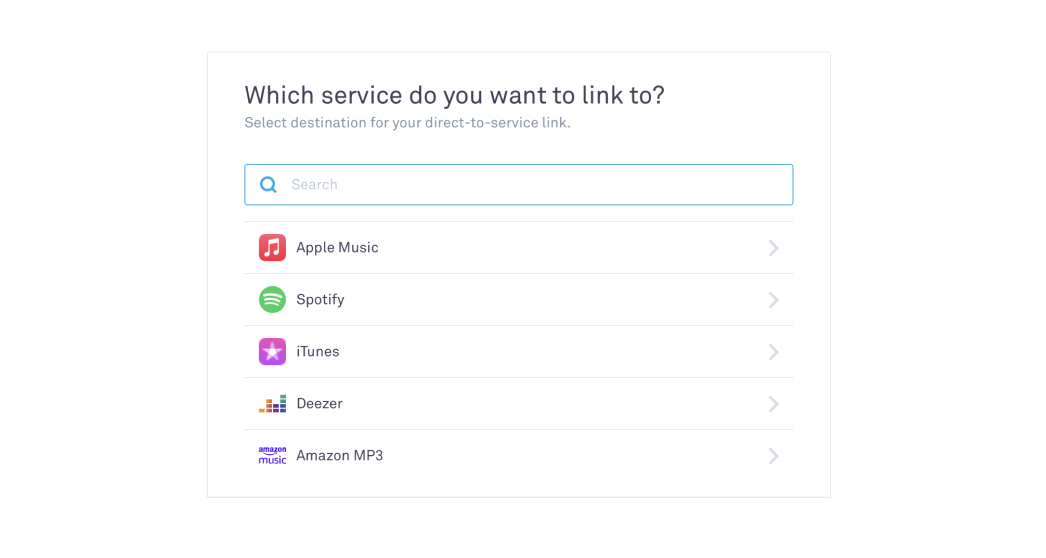Image resolution: width=1046 pixels, height=558 pixels.
Task: Expand the Apple Music row chevron
Action: [x=773, y=248]
